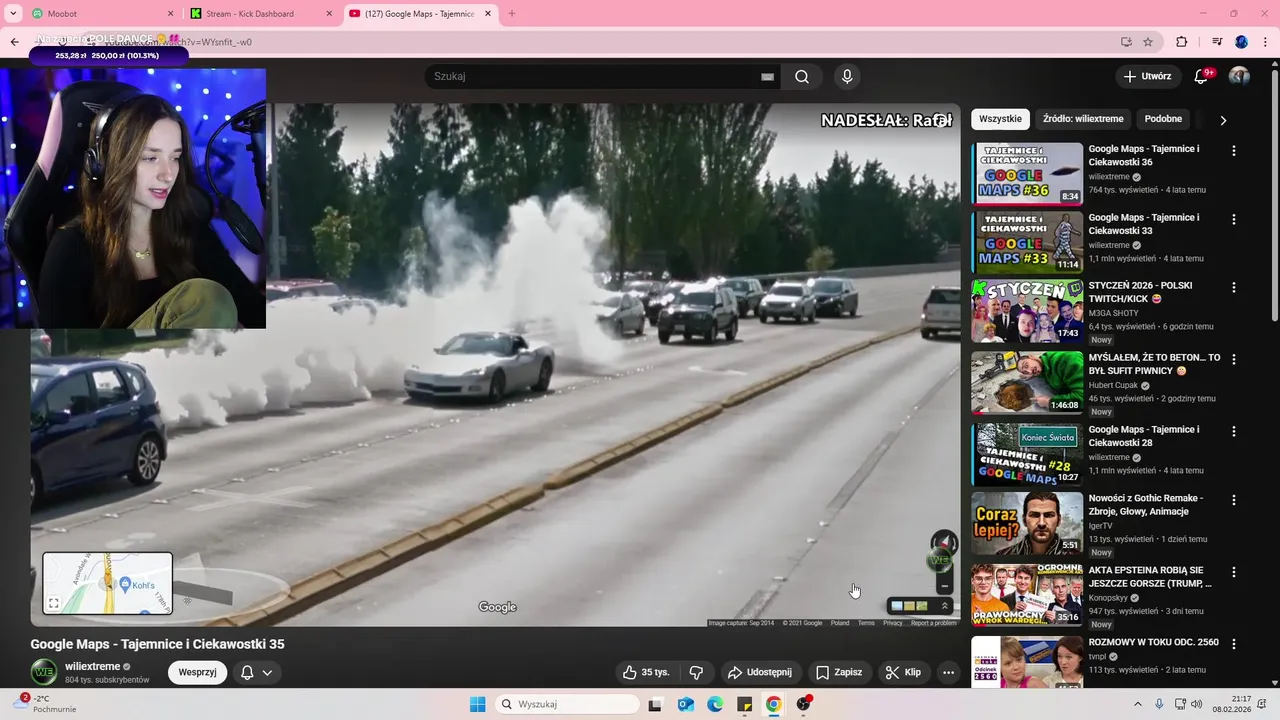Open Chrome media controls icon
Image resolution: width=1280 pixels, height=720 pixels.
pyautogui.click(x=1217, y=42)
